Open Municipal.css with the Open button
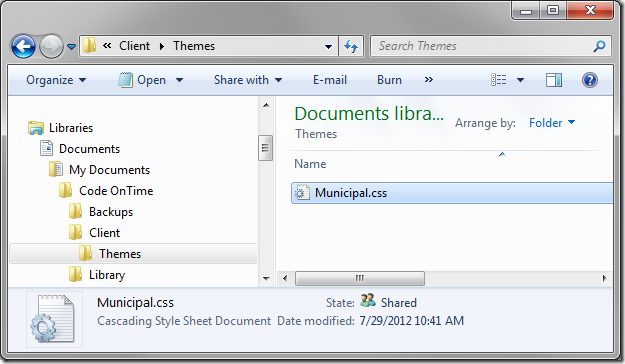The height and width of the screenshot is (364, 625). pos(142,80)
